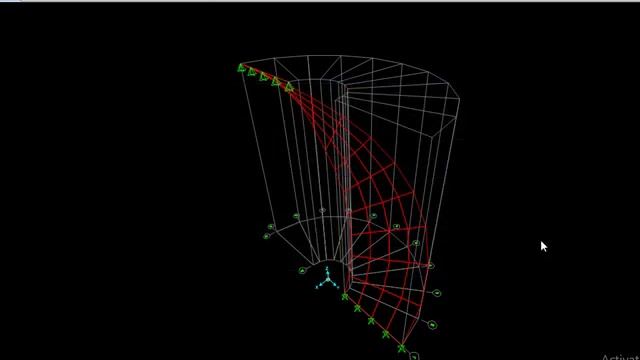Select the bottom restraint nearest the cyan axes

[x=345, y=297]
